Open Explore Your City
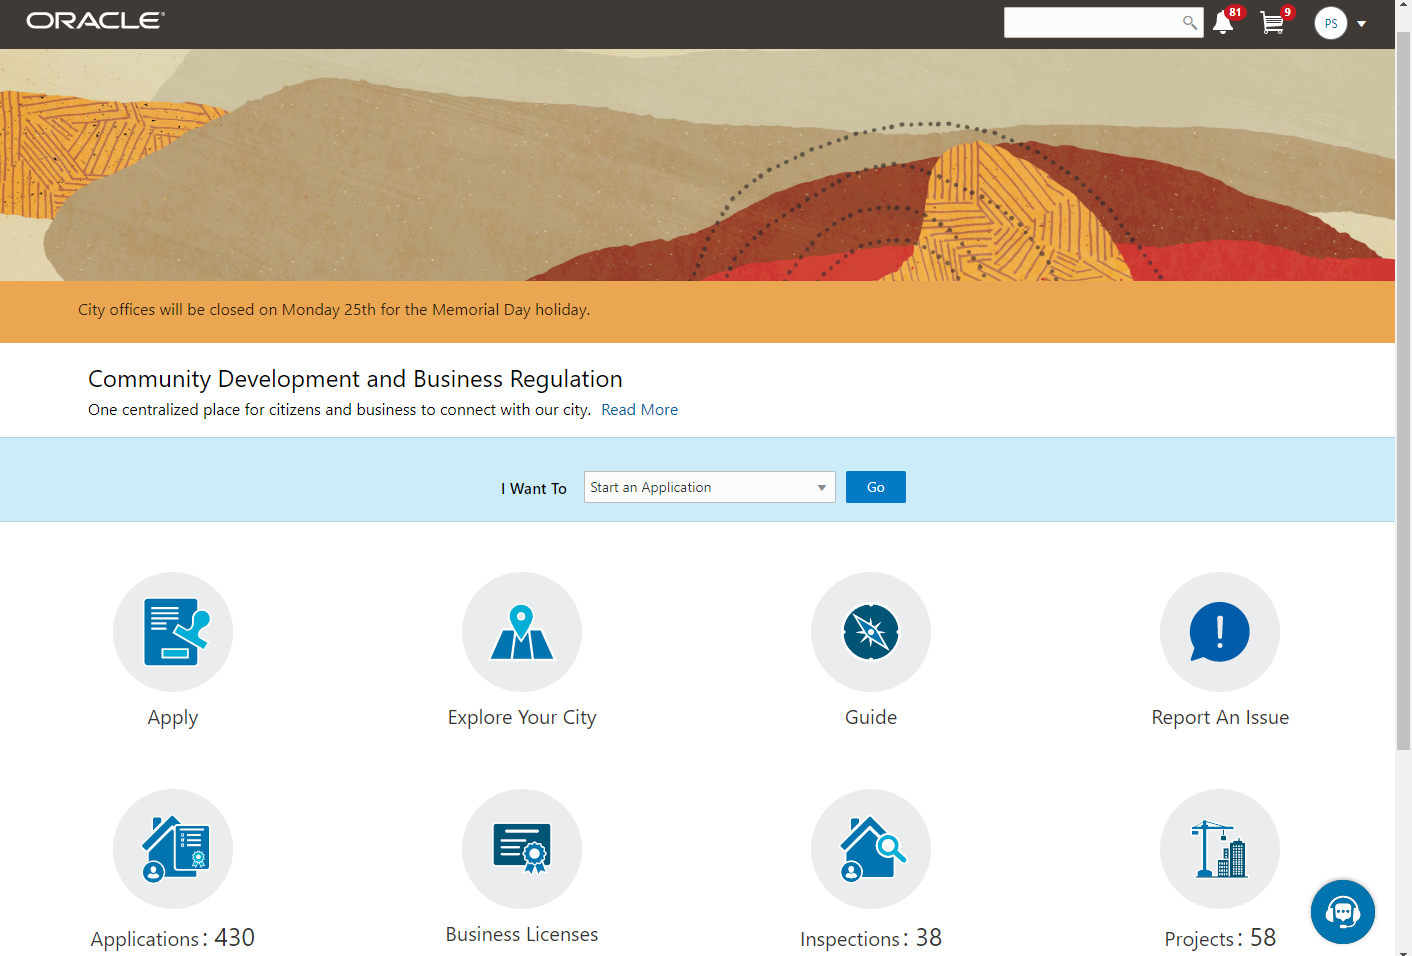 (x=522, y=632)
